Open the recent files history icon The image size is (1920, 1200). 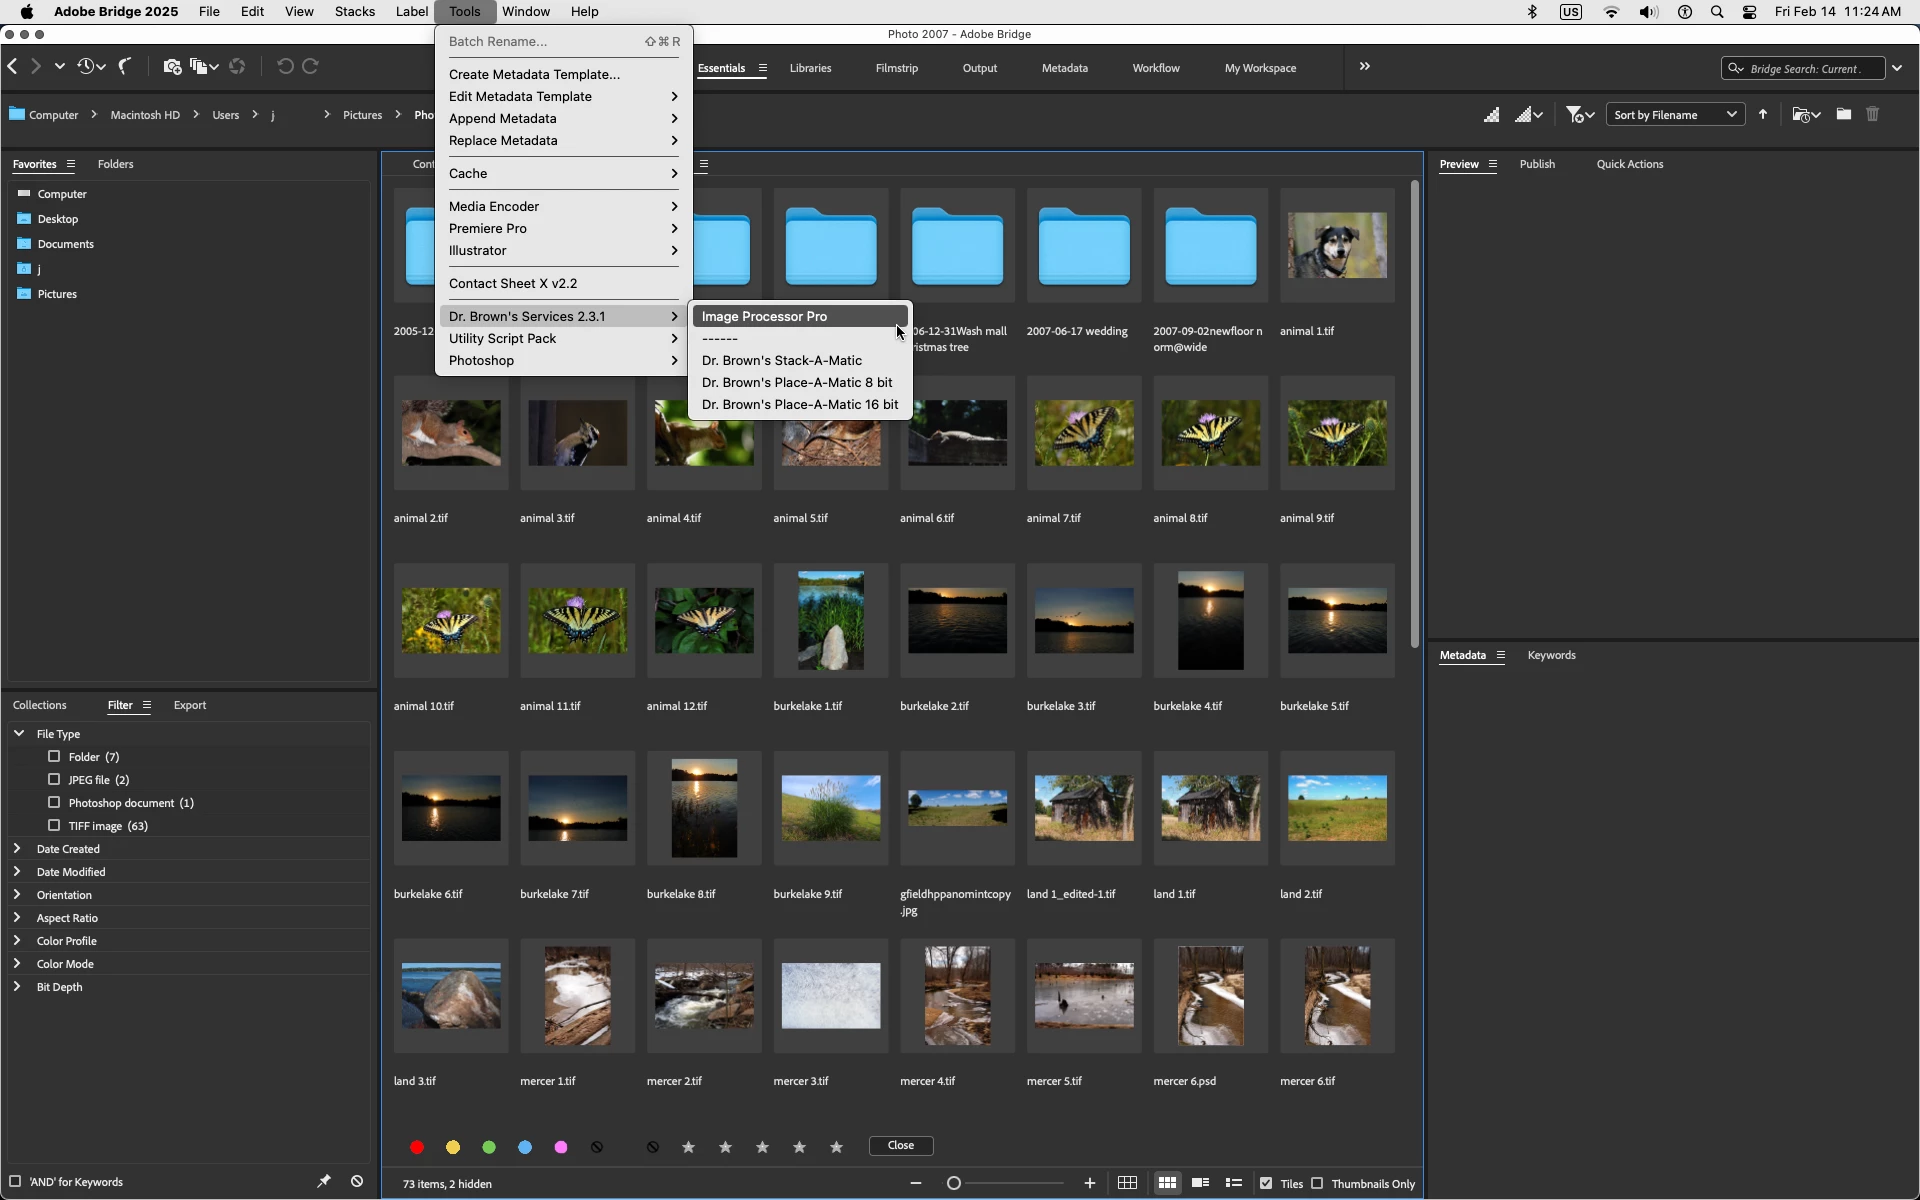point(86,67)
